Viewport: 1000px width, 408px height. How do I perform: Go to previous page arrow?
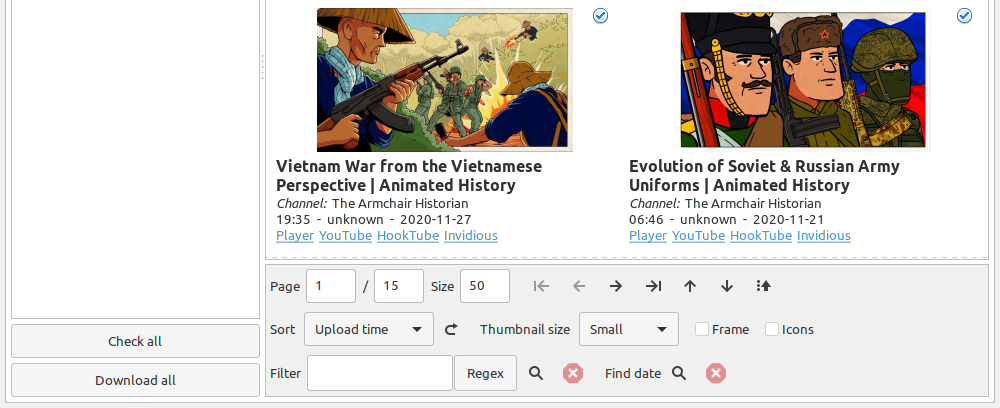coord(578,286)
